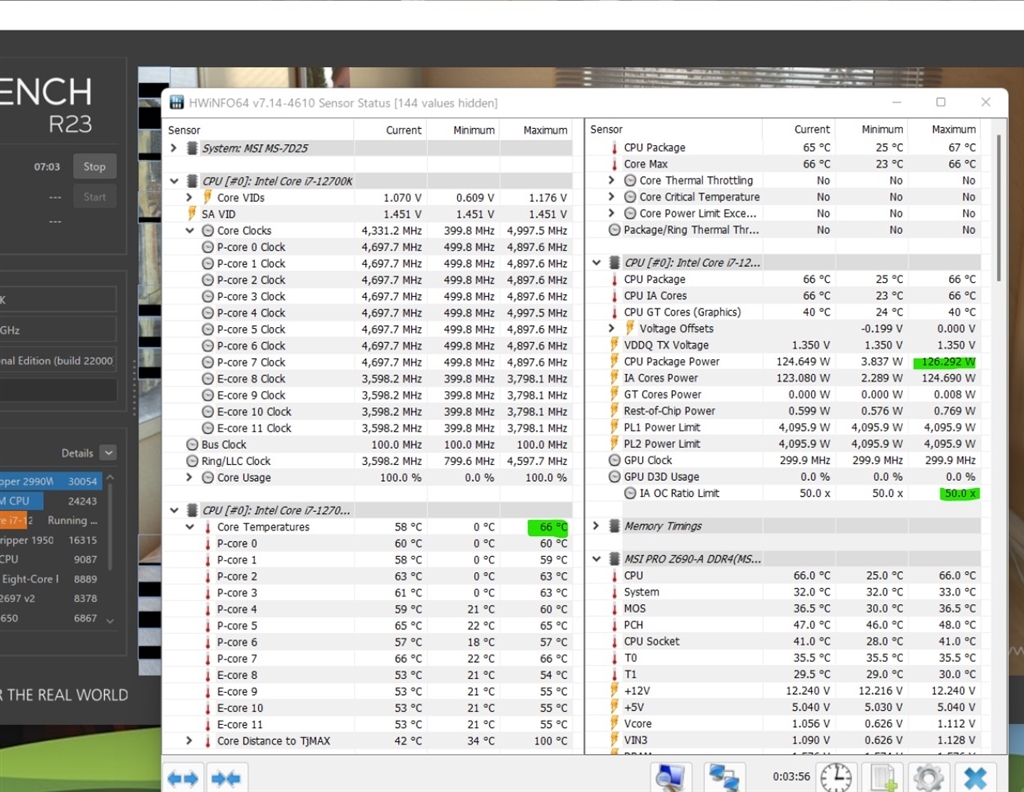
Task: Click the GPU D3D Usage icon
Action: point(615,477)
